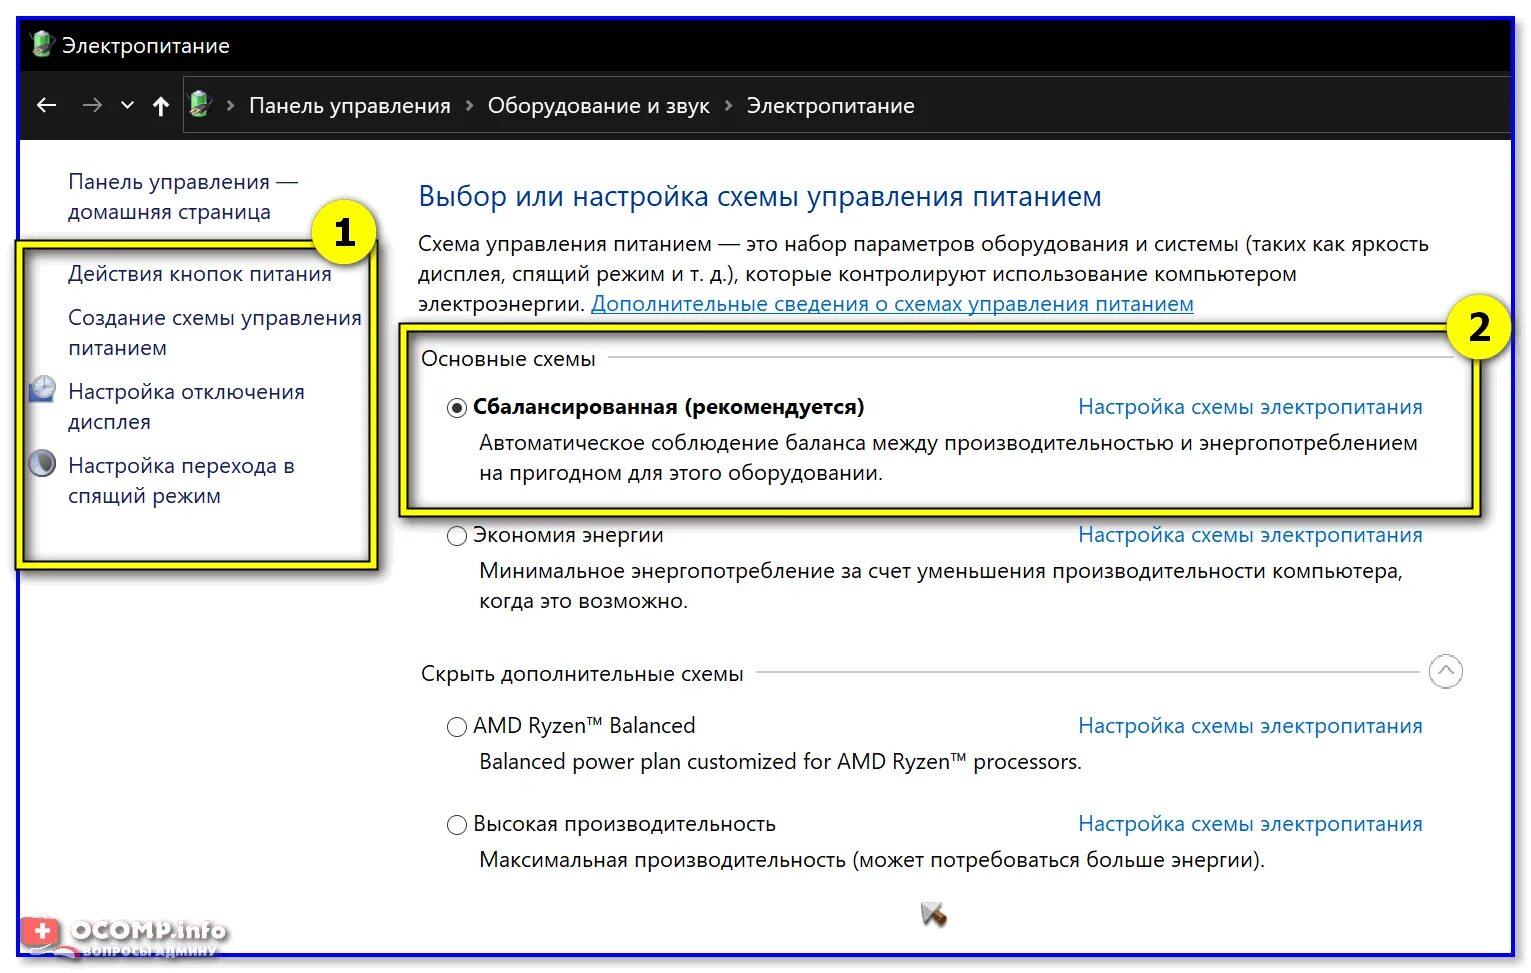Open Настройка перехода в спящий режим link

tap(181, 481)
